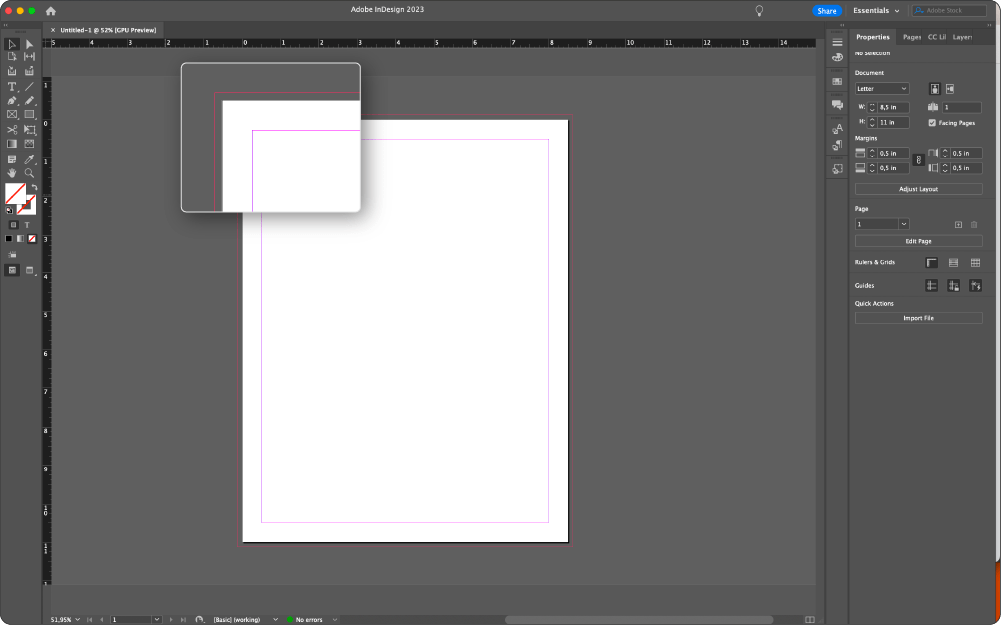Click the zoom percentage field
The image size is (1001, 625).
(62, 619)
